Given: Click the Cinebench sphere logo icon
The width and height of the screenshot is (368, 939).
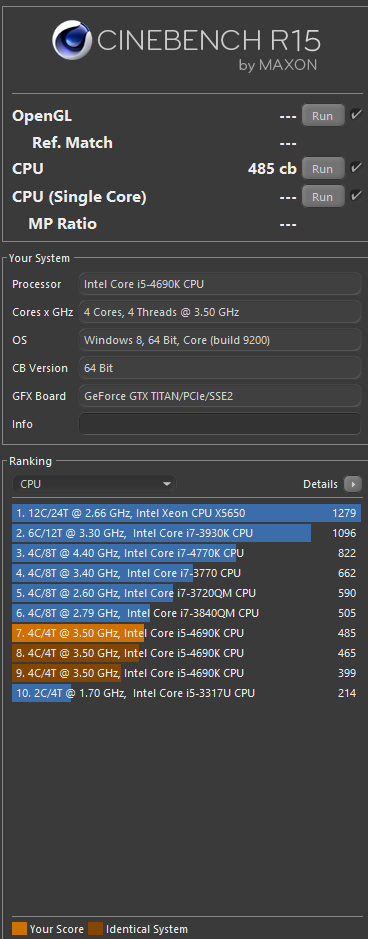Looking at the screenshot, I should [x=72, y=40].
